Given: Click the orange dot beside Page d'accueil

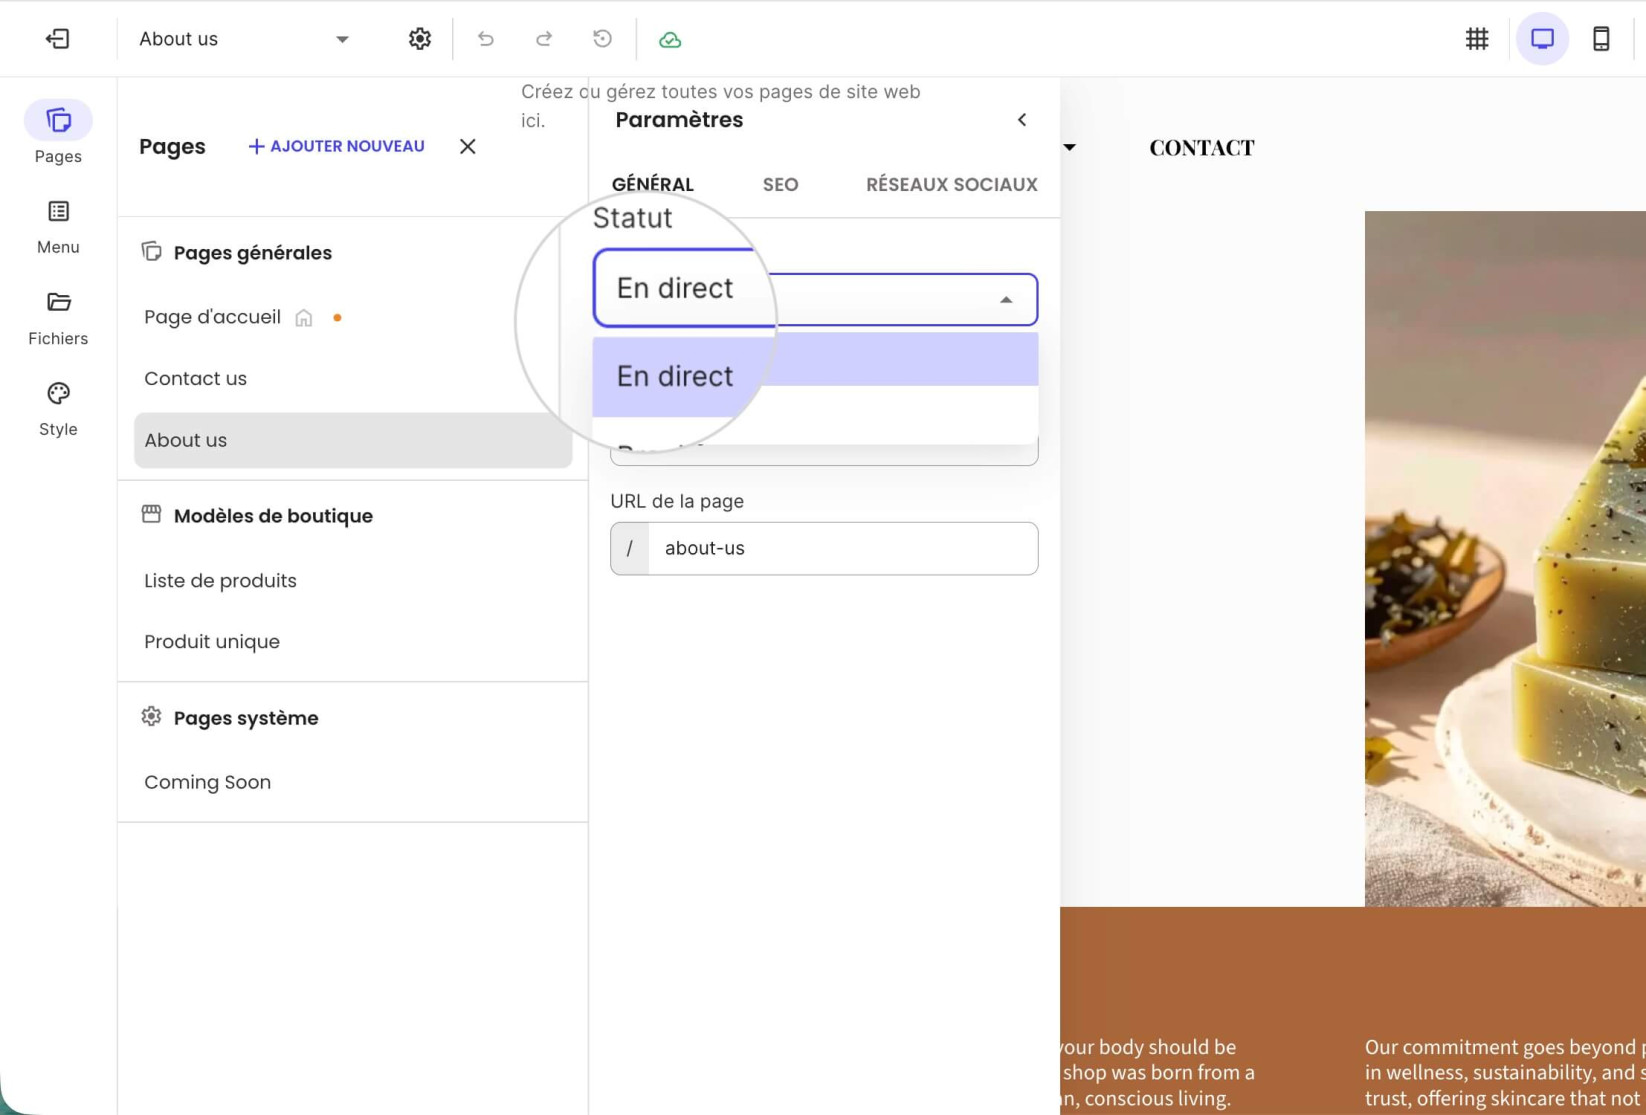Looking at the screenshot, I should [337, 318].
